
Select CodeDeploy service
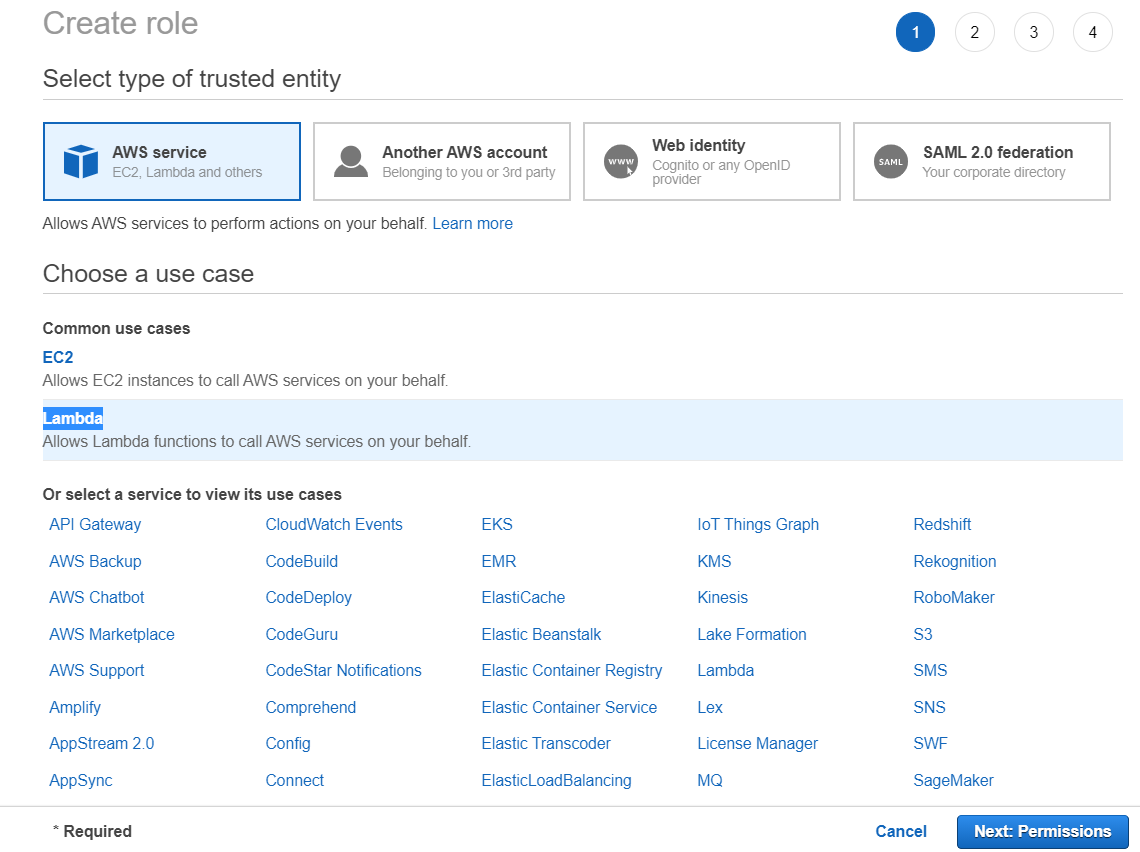coord(308,598)
